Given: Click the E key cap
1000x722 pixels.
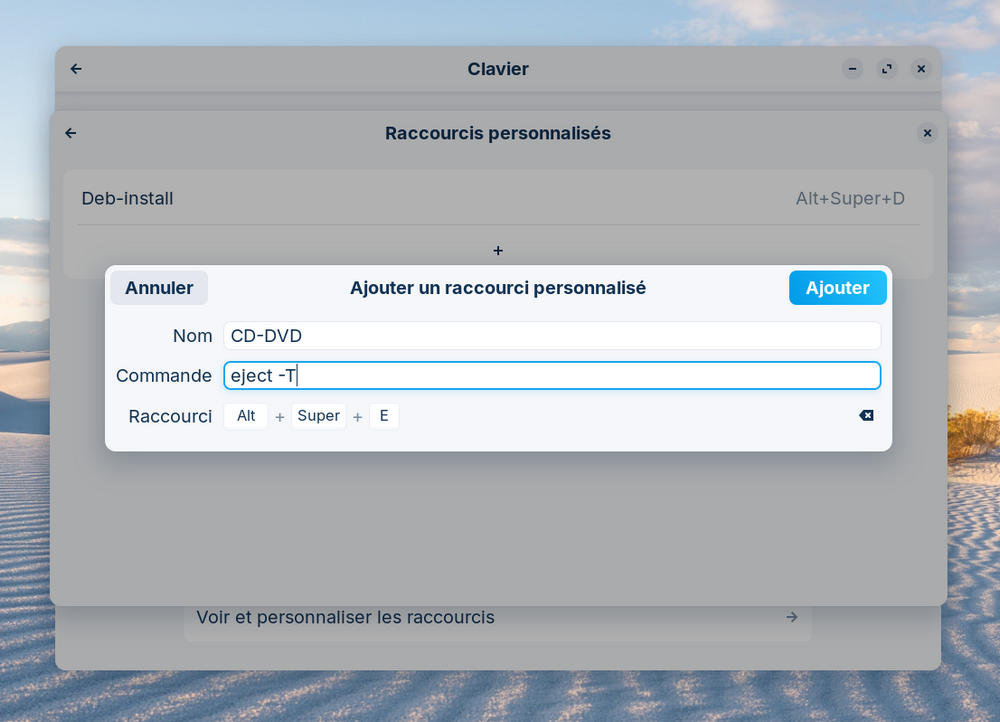Looking at the screenshot, I should pyautogui.click(x=384, y=416).
